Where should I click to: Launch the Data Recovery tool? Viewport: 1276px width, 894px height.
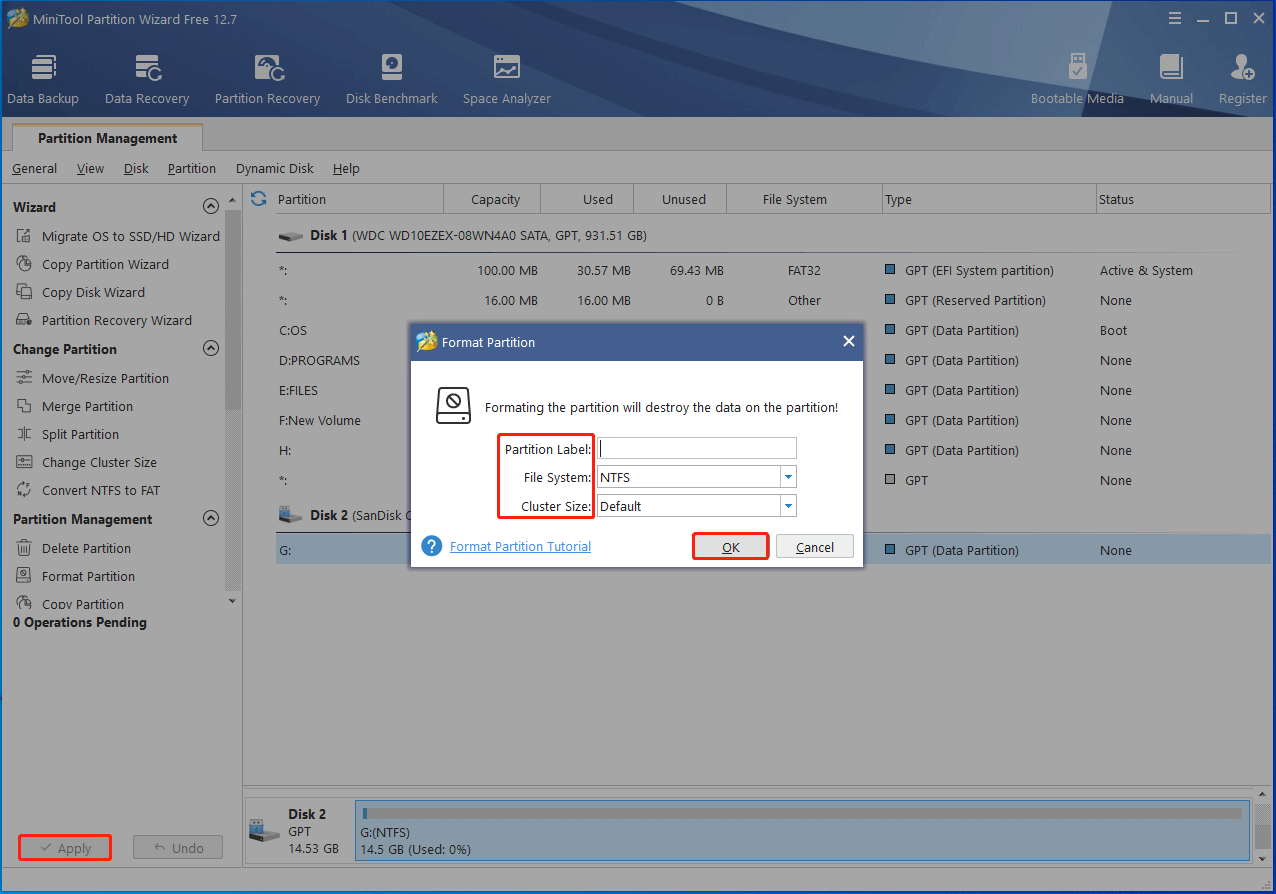[x=147, y=80]
